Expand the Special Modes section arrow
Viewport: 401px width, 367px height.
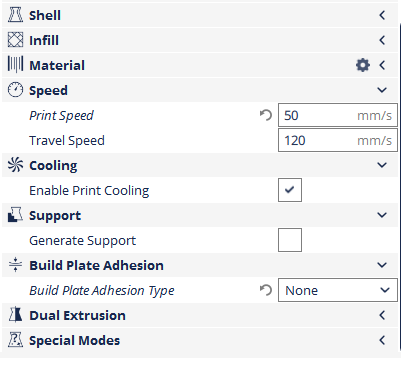coord(382,340)
